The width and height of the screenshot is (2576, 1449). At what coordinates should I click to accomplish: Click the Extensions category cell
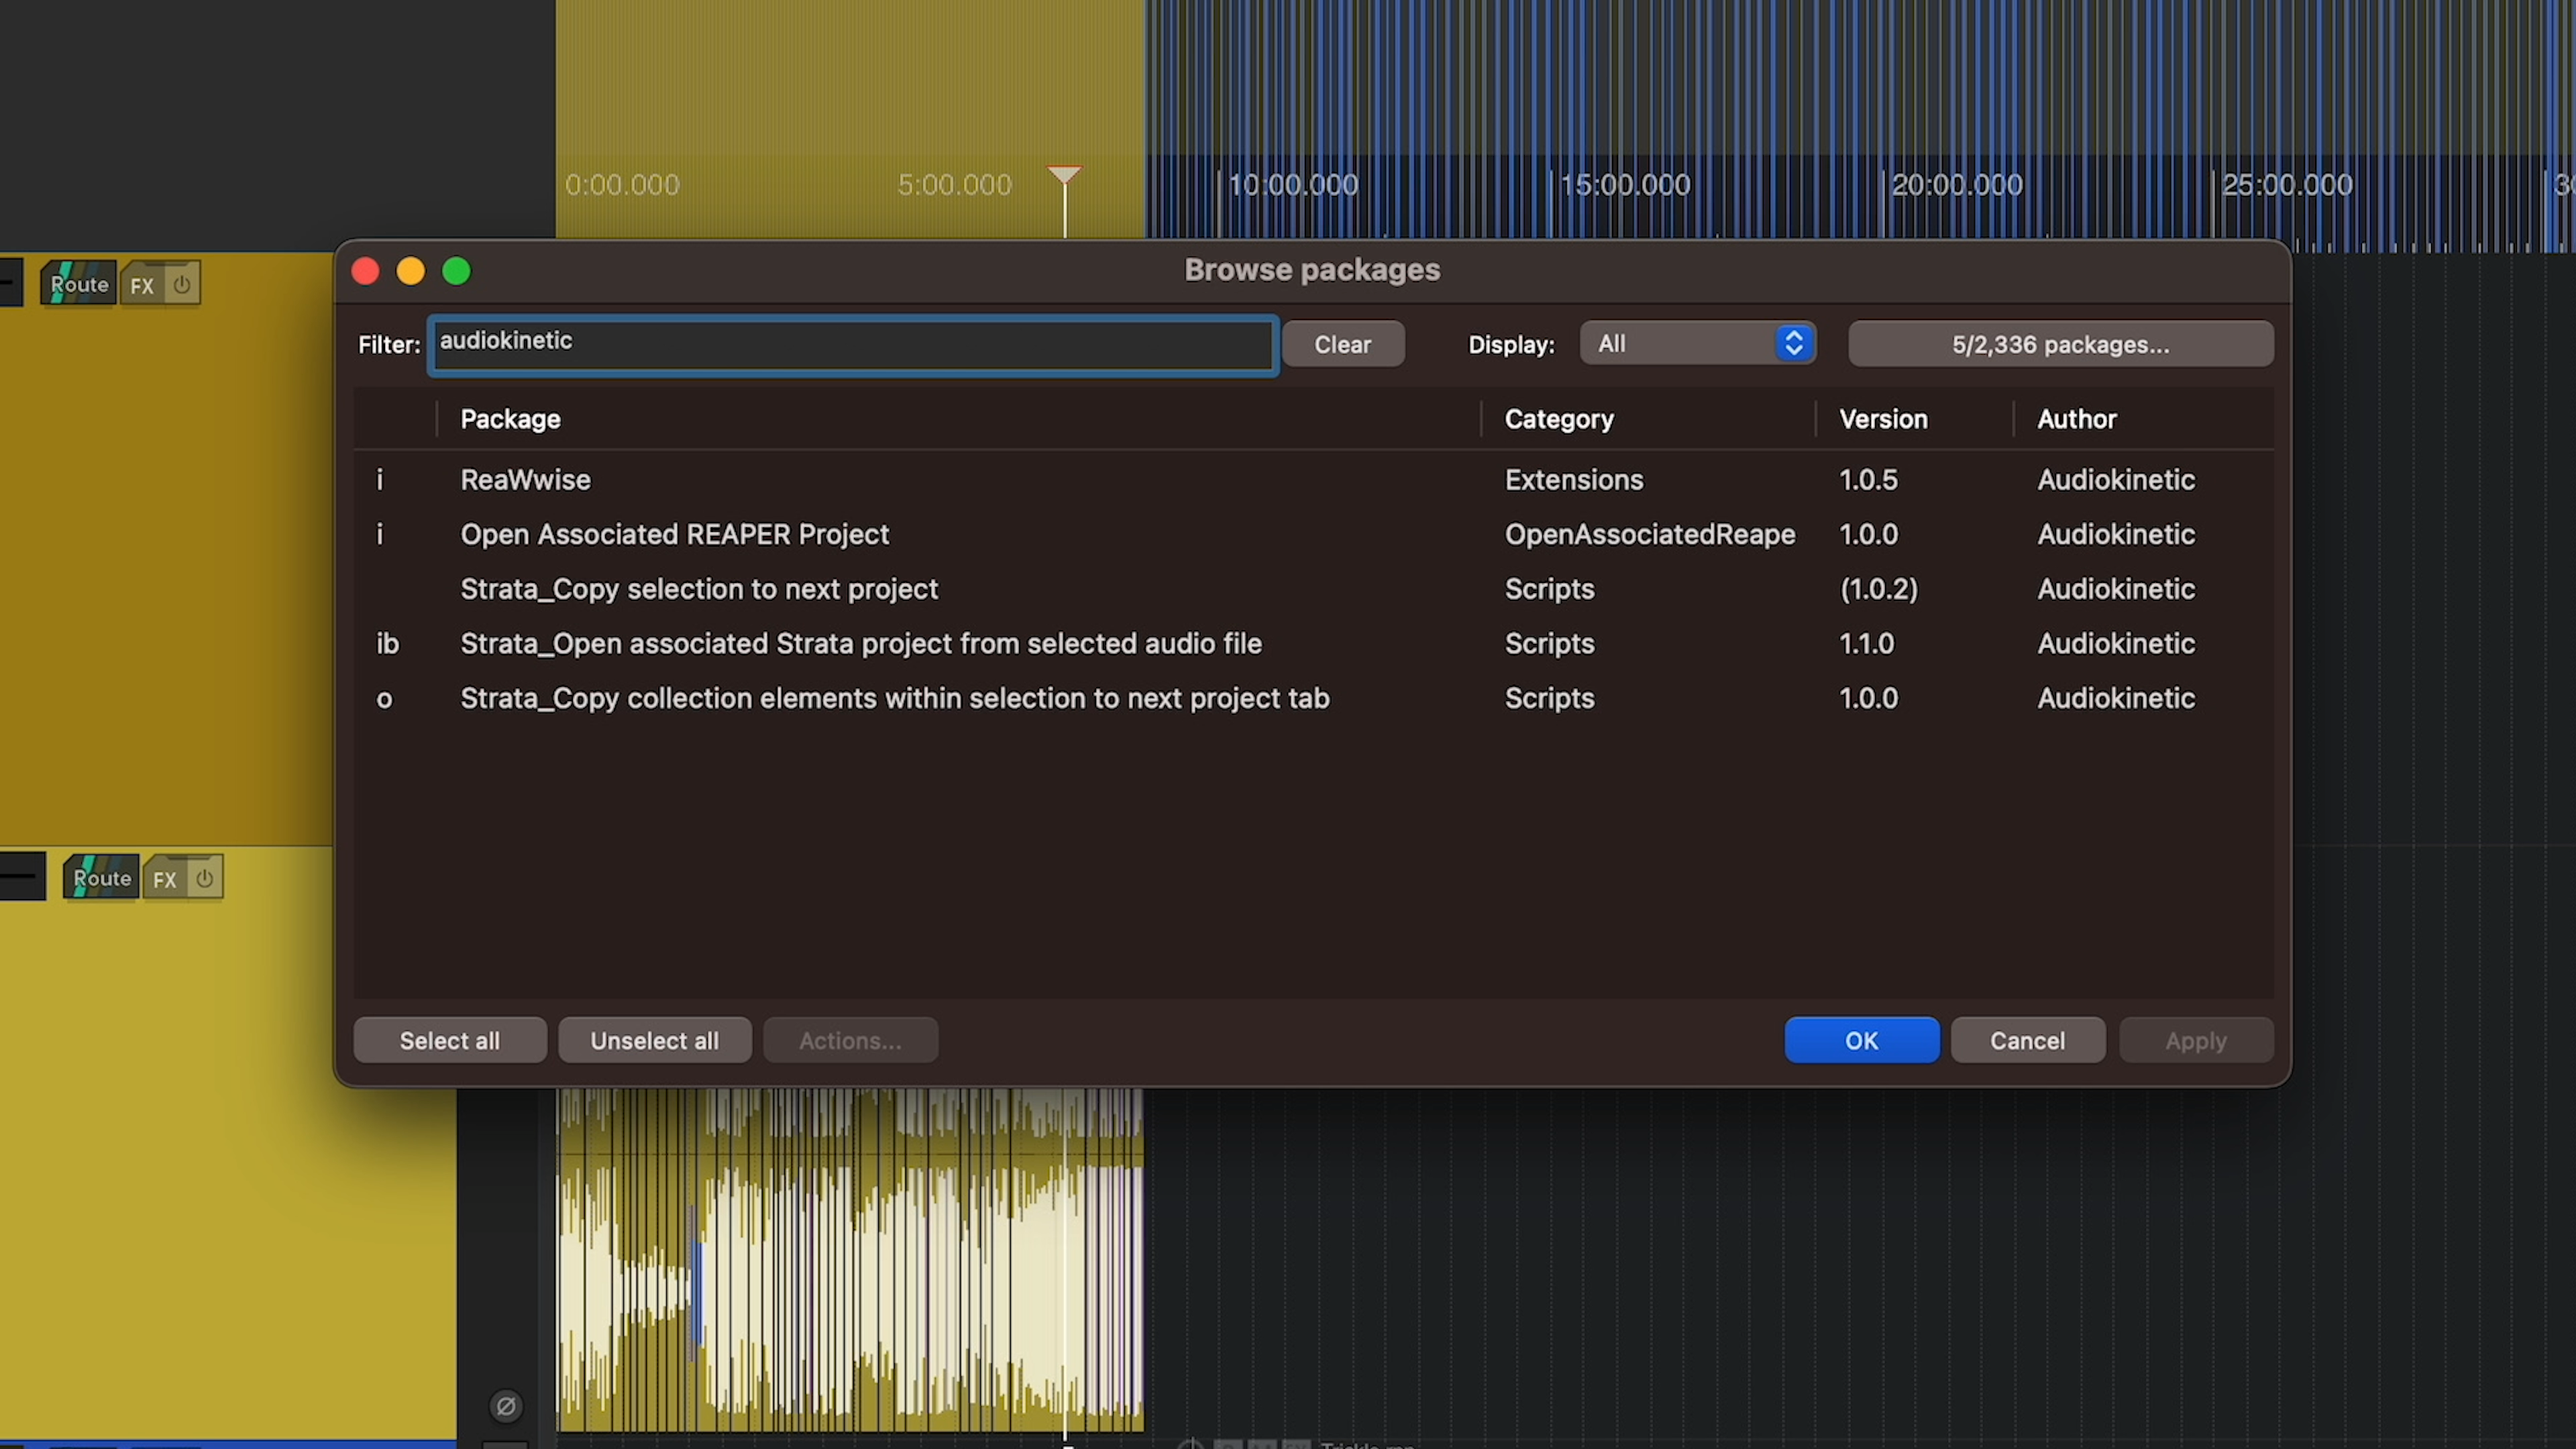click(1574, 480)
